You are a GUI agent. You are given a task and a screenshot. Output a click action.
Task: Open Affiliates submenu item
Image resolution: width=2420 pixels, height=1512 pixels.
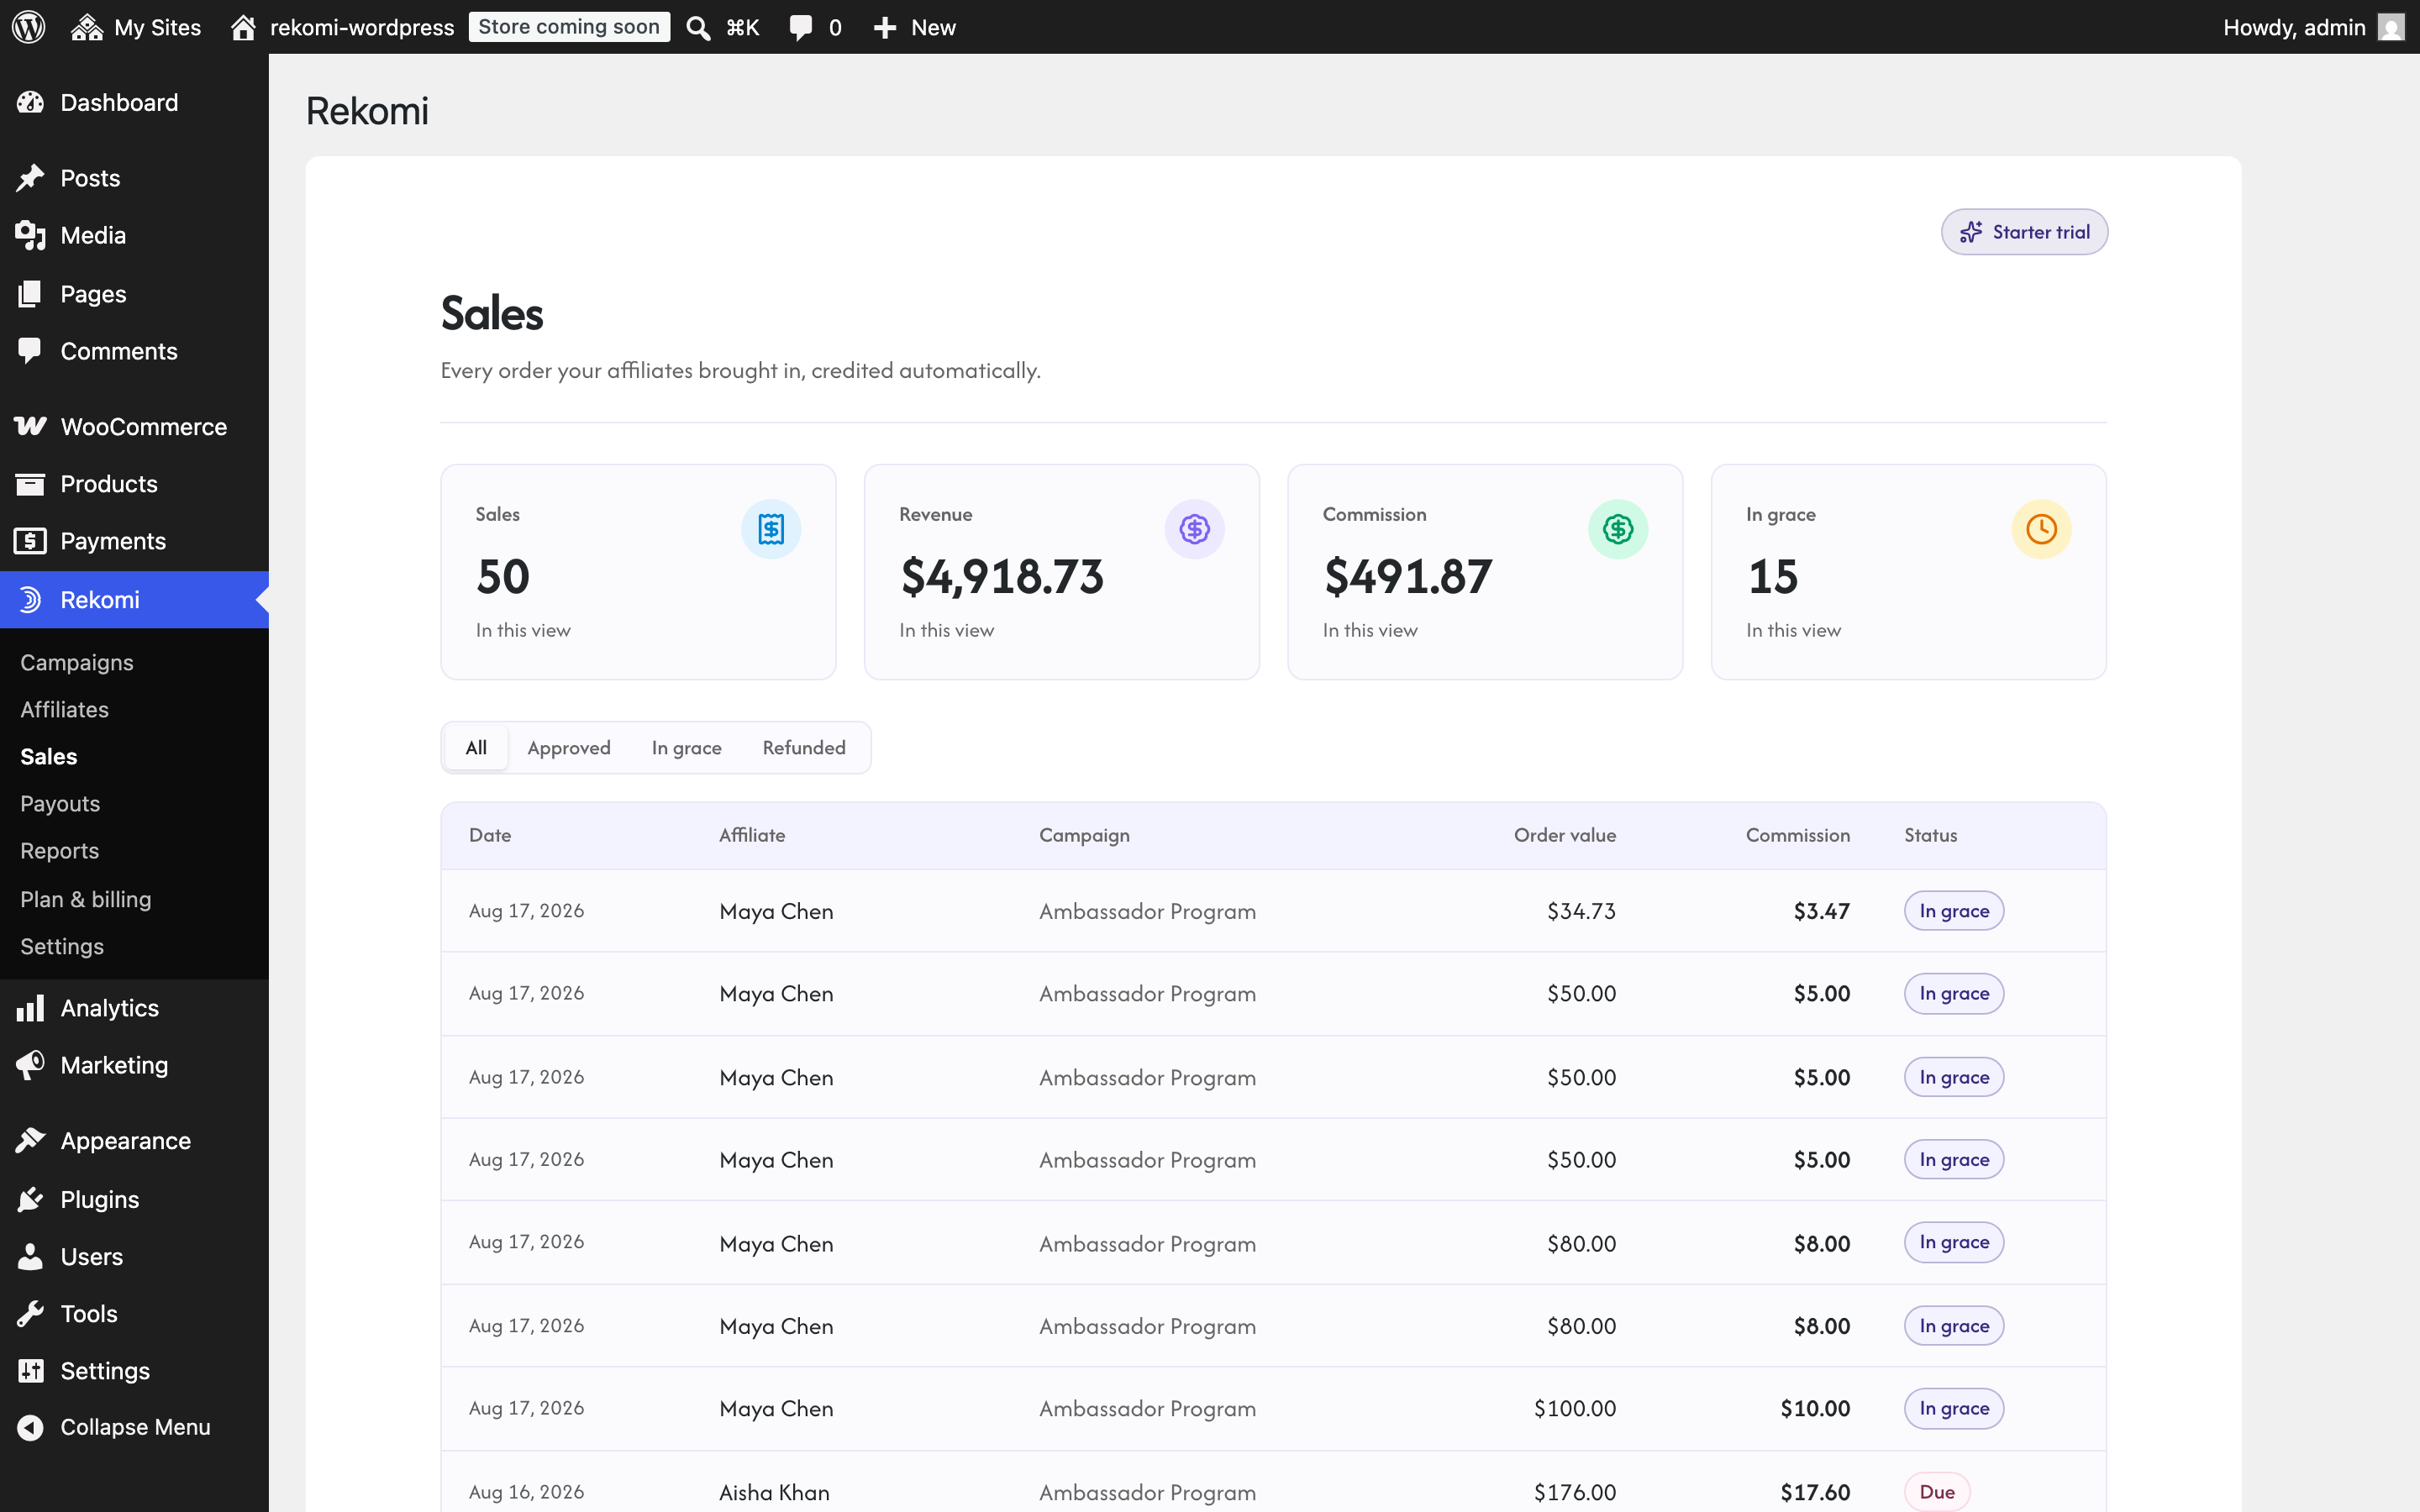64,709
